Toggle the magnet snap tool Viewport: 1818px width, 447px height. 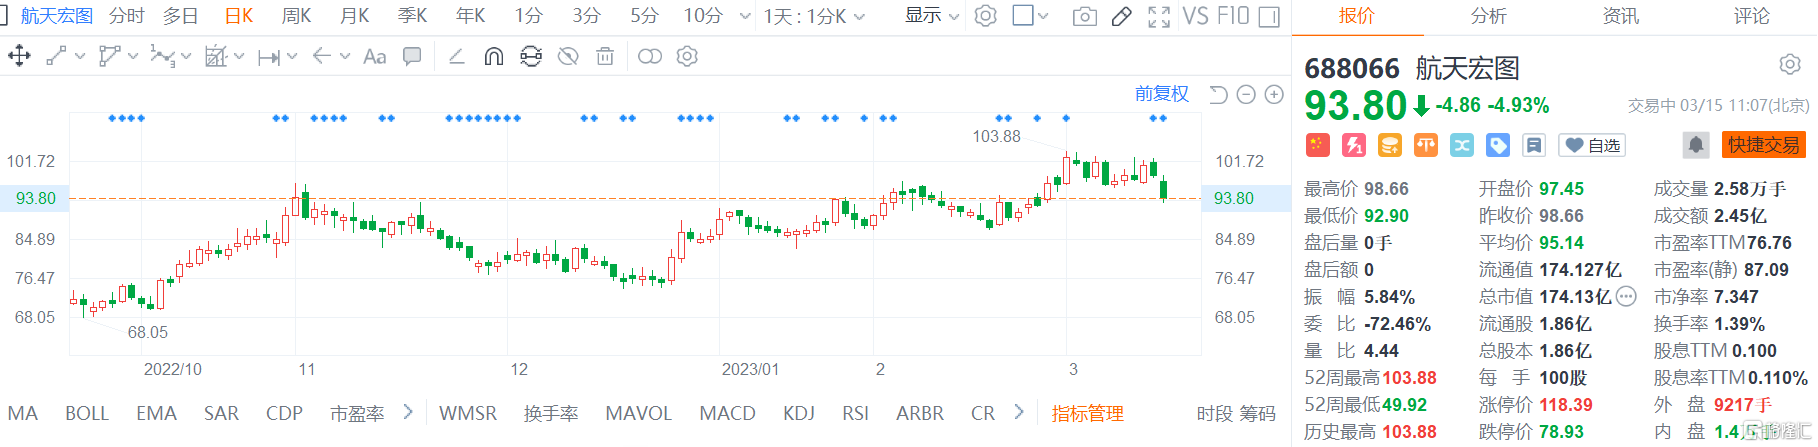pyautogui.click(x=493, y=56)
